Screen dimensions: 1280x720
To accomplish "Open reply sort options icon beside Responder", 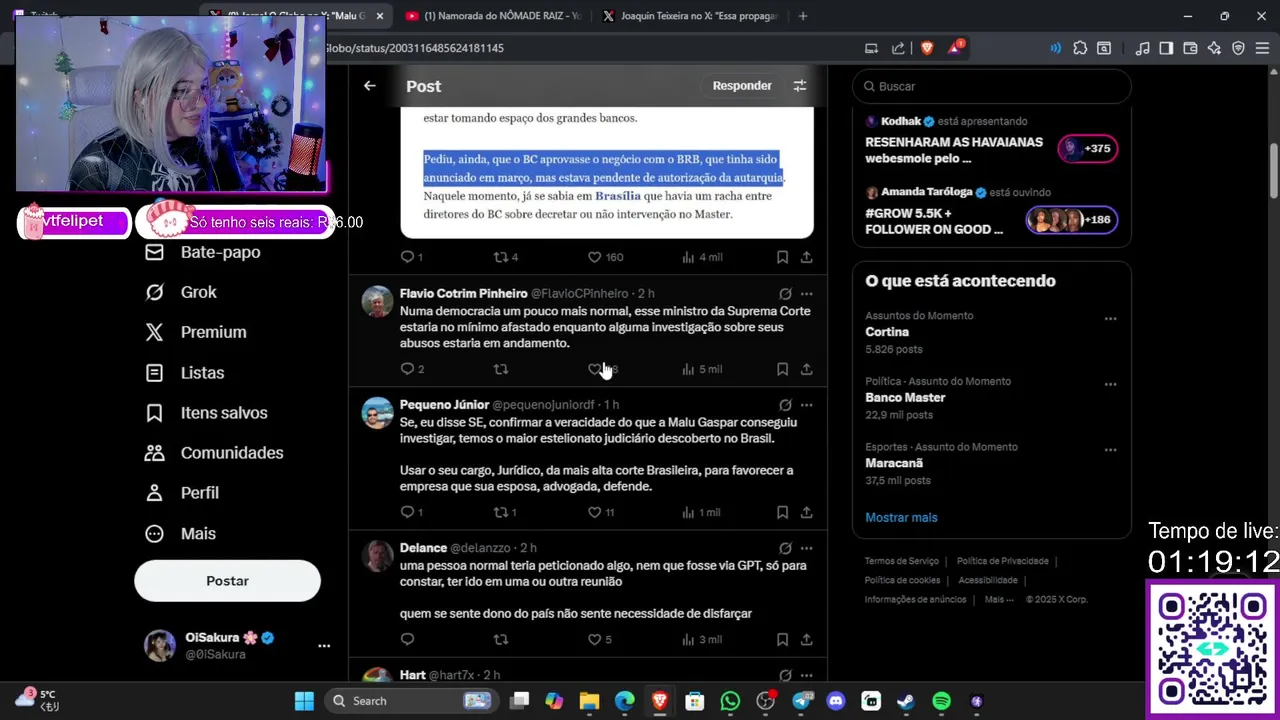I will coord(800,86).
